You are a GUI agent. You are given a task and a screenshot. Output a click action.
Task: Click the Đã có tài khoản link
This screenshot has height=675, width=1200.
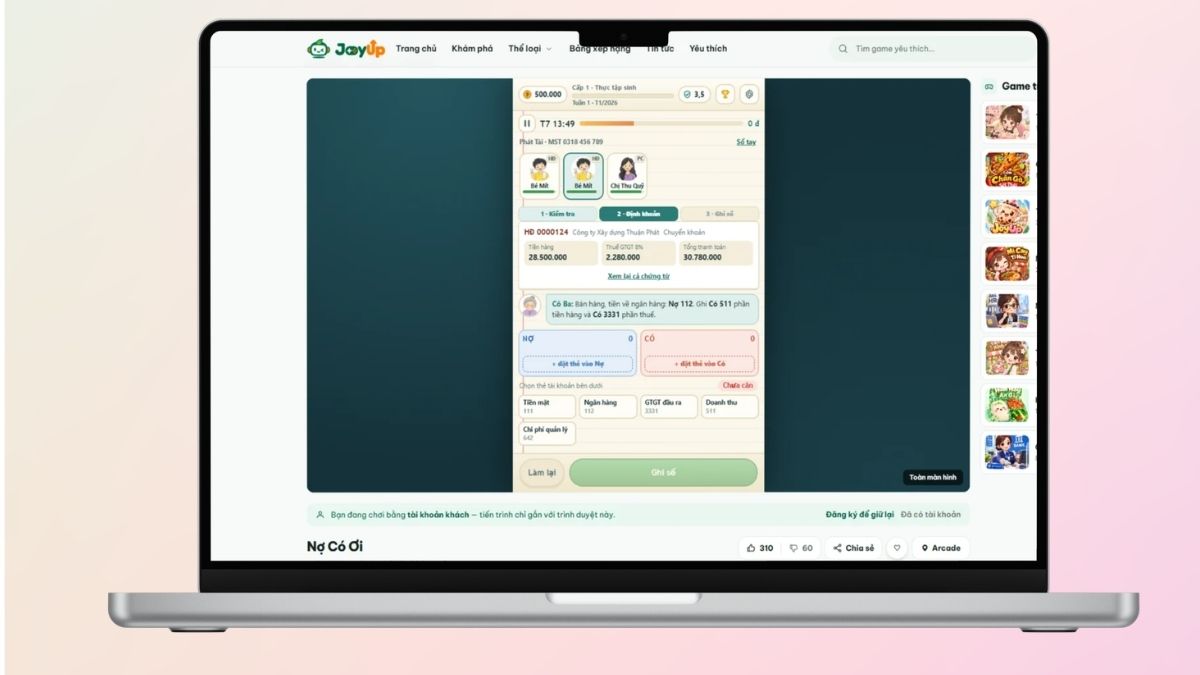coord(931,515)
